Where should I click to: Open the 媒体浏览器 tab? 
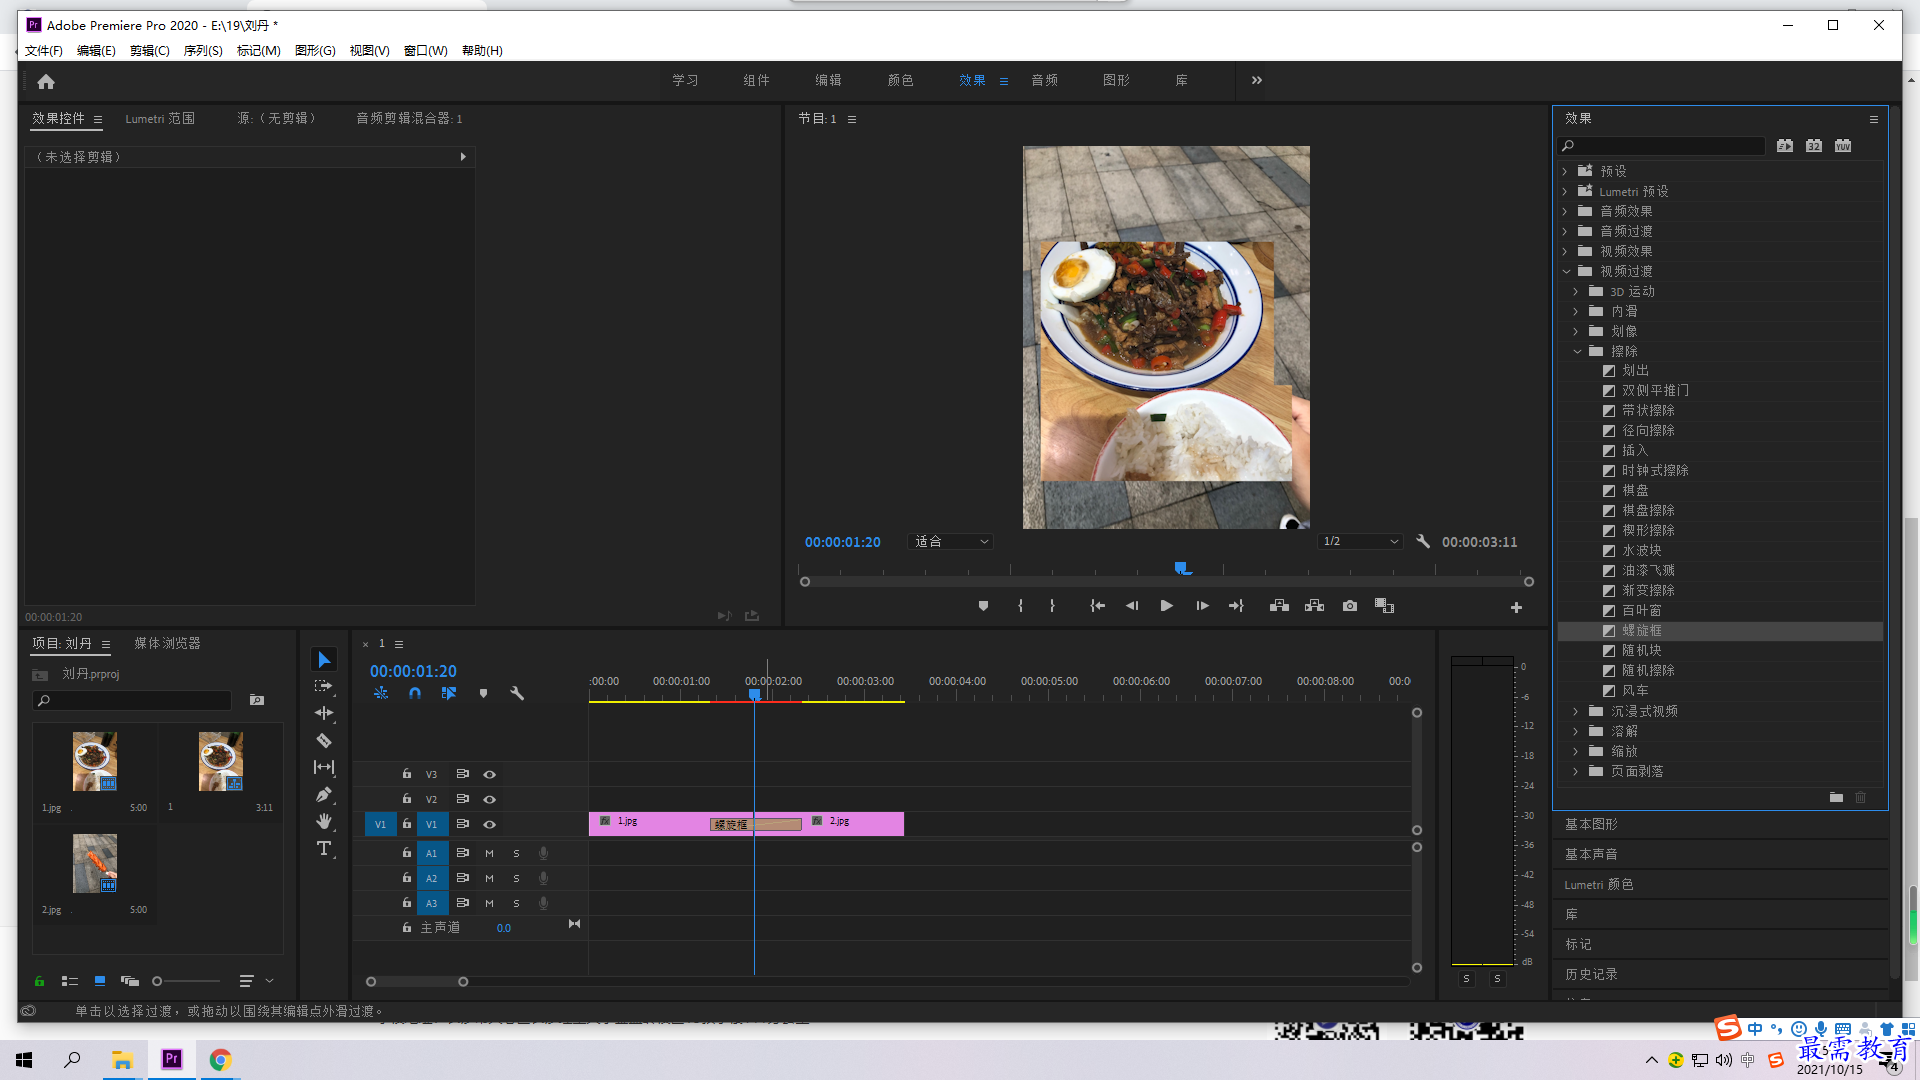click(x=168, y=644)
